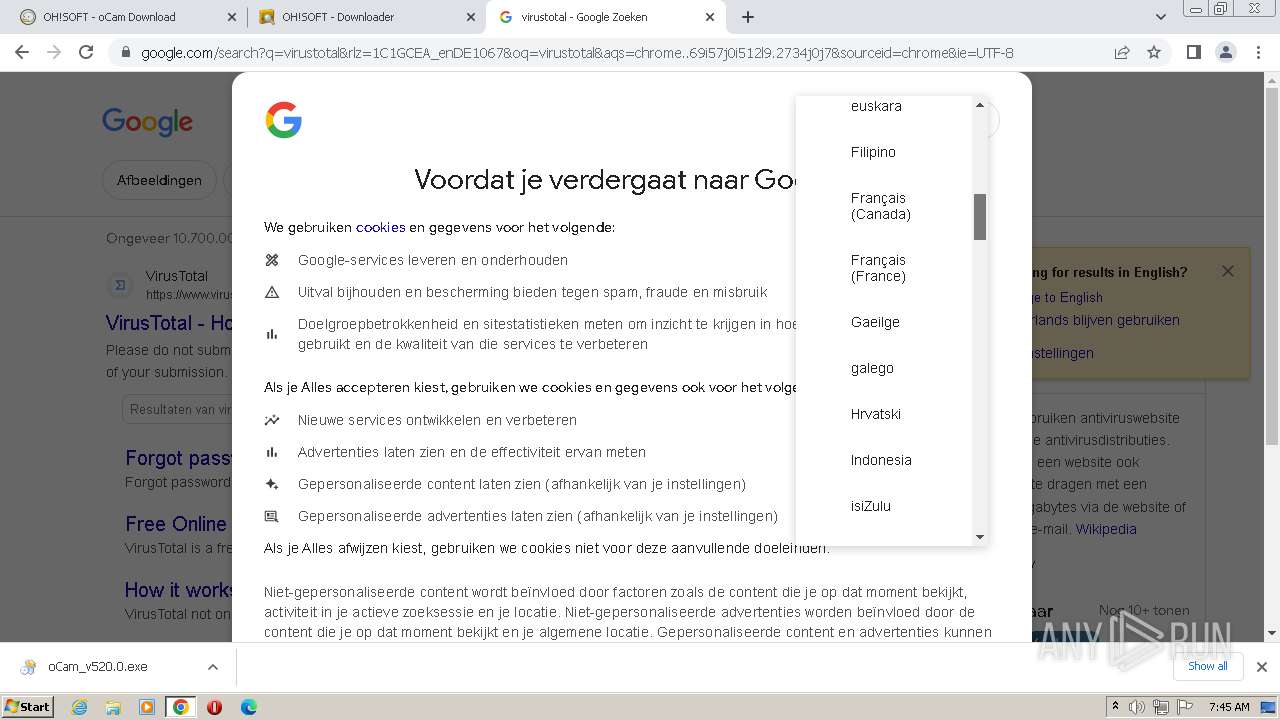
Task: Click the browser forward arrow
Action: [x=54, y=52]
